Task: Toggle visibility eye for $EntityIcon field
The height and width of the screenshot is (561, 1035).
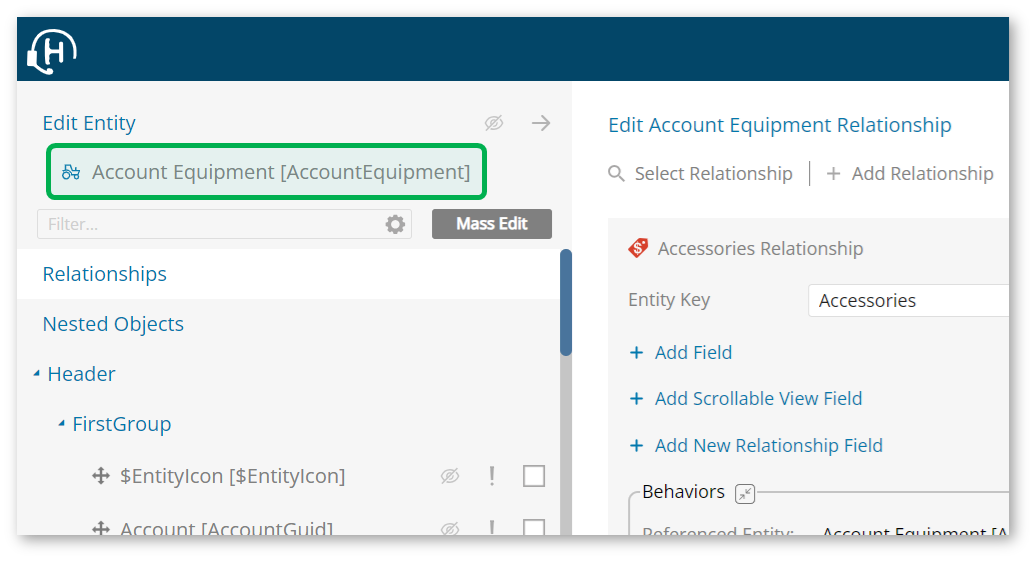Action: (450, 476)
